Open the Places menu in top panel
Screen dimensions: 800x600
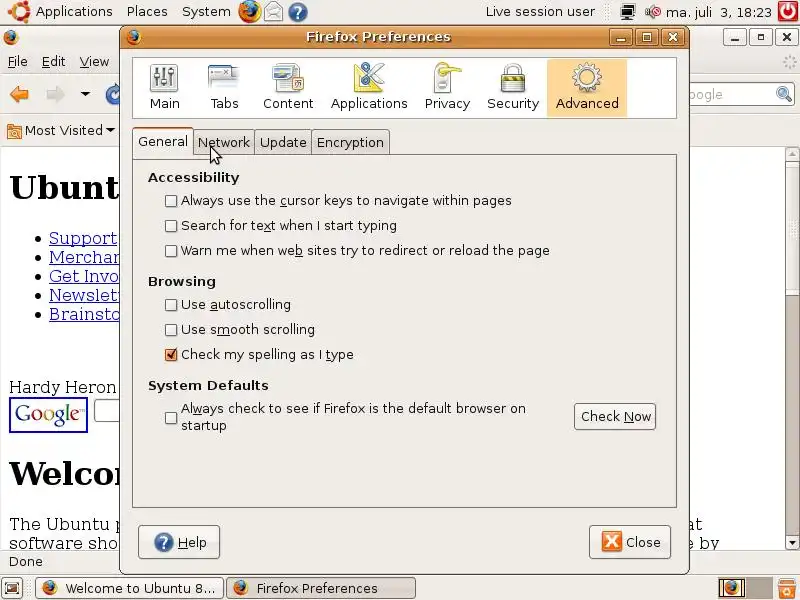click(x=147, y=11)
